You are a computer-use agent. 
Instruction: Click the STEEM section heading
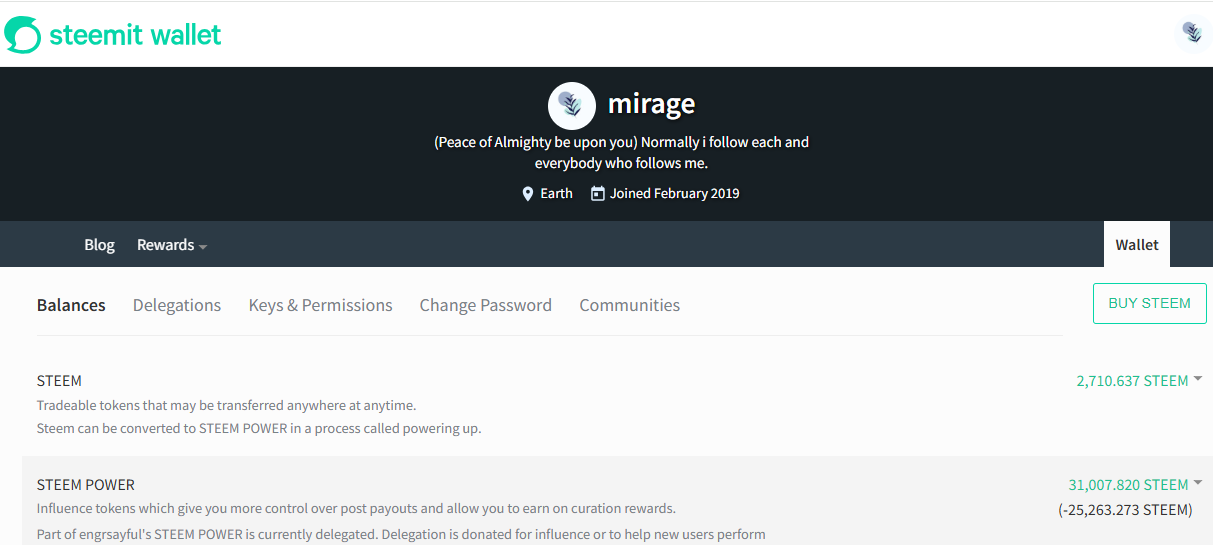59,381
